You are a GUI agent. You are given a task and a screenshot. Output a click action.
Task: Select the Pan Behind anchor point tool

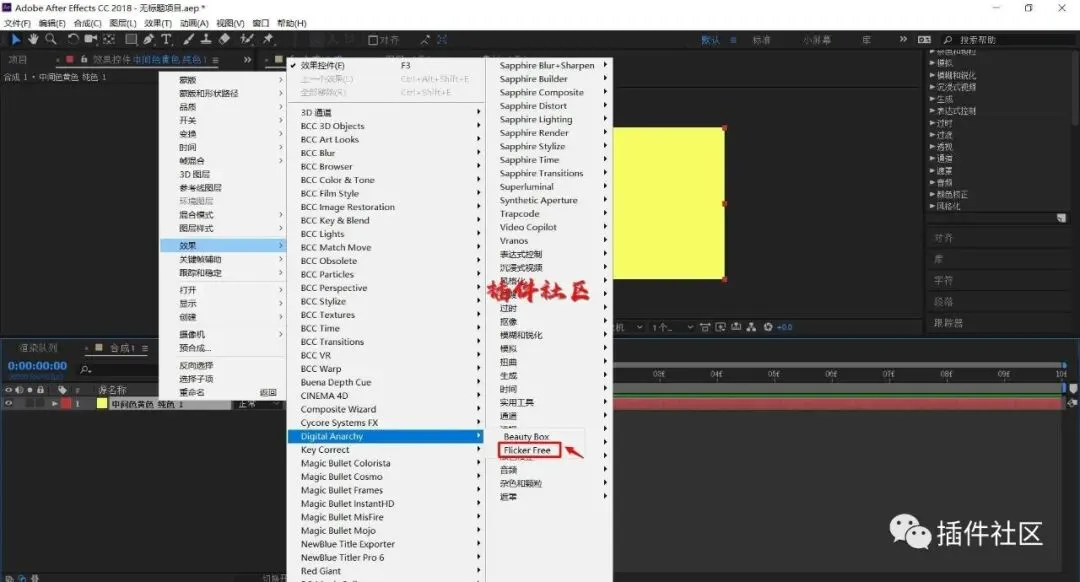click(x=109, y=39)
